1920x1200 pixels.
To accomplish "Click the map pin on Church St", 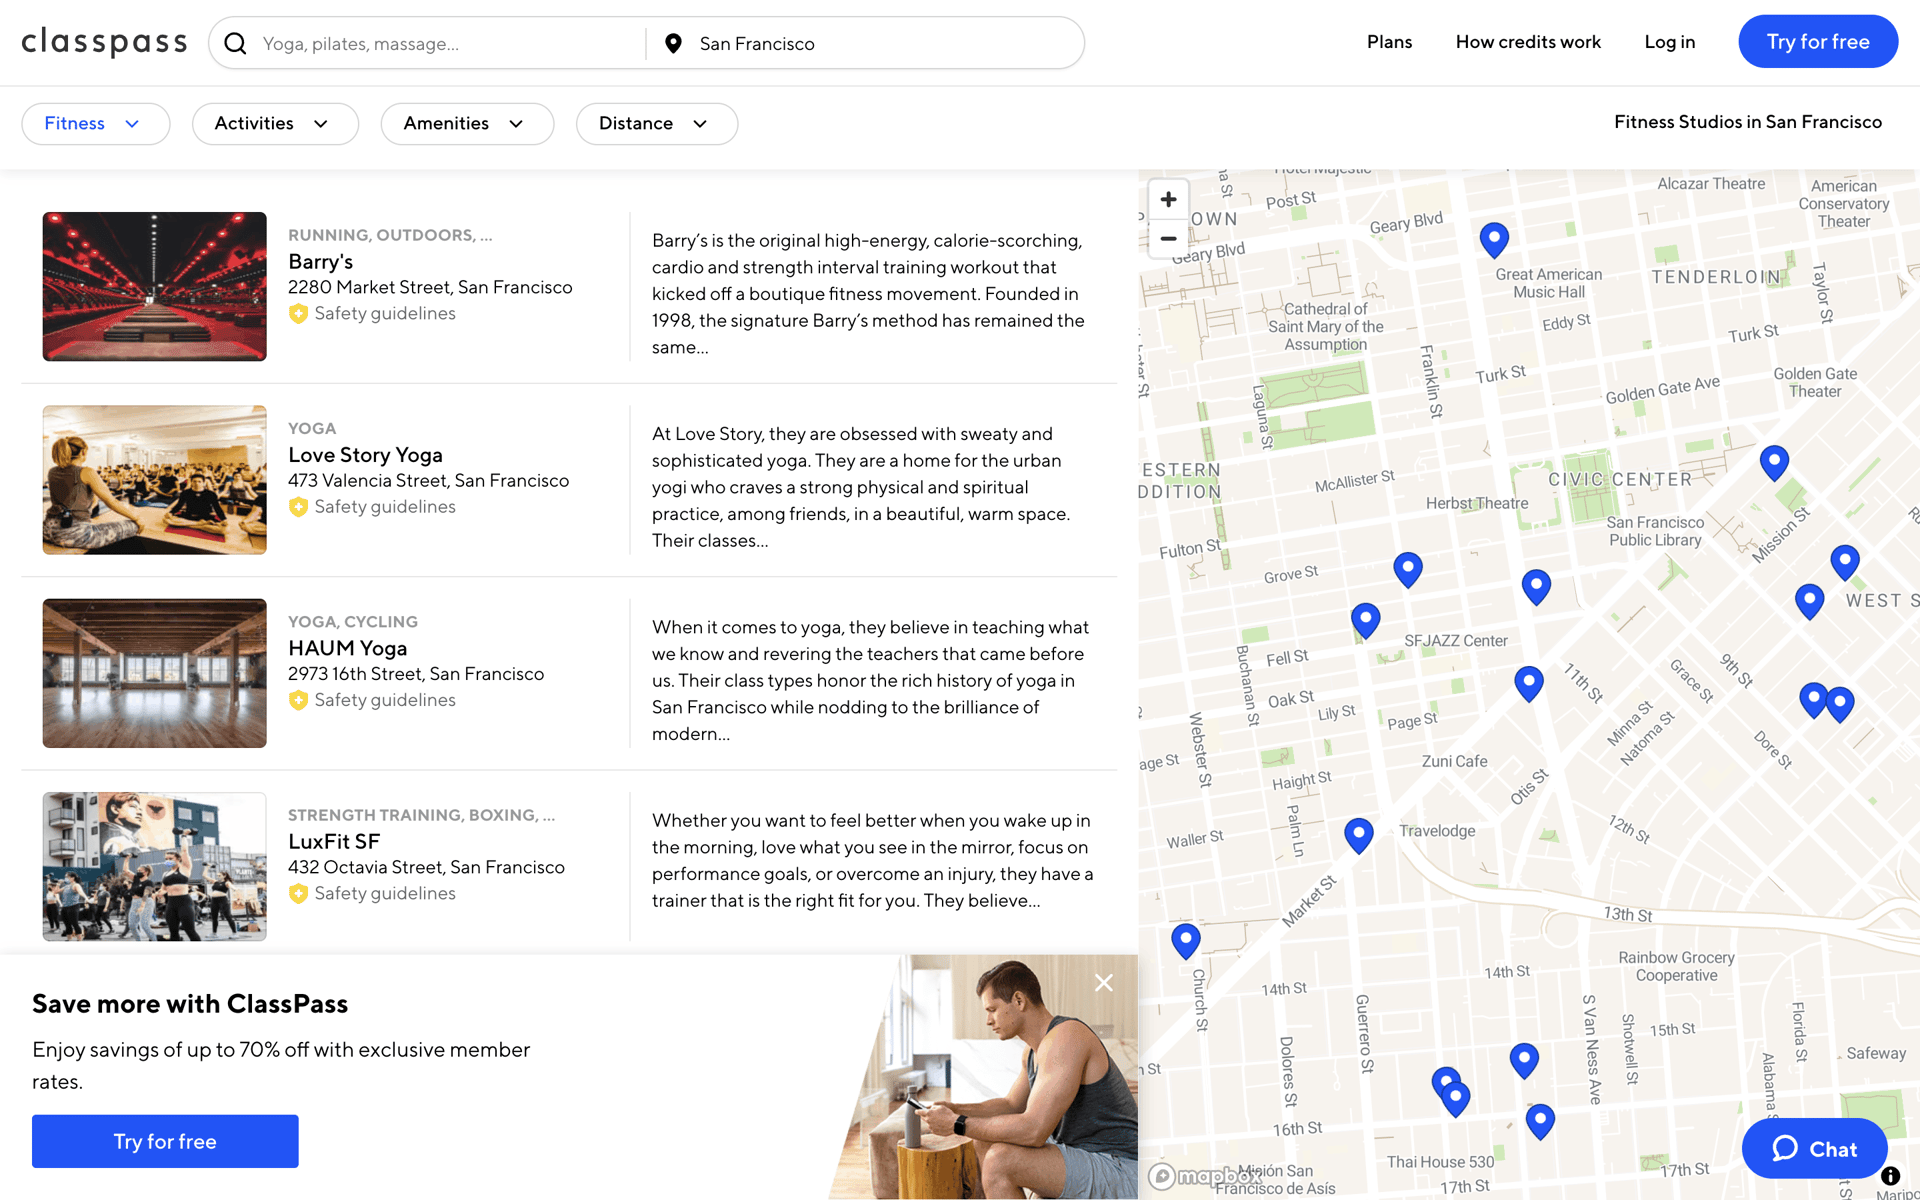I will point(1186,941).
